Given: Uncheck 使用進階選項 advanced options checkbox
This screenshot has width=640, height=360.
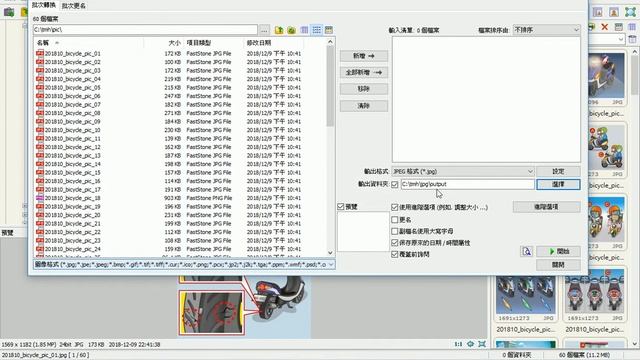Looking at the screenshot, I should point(395,207).
